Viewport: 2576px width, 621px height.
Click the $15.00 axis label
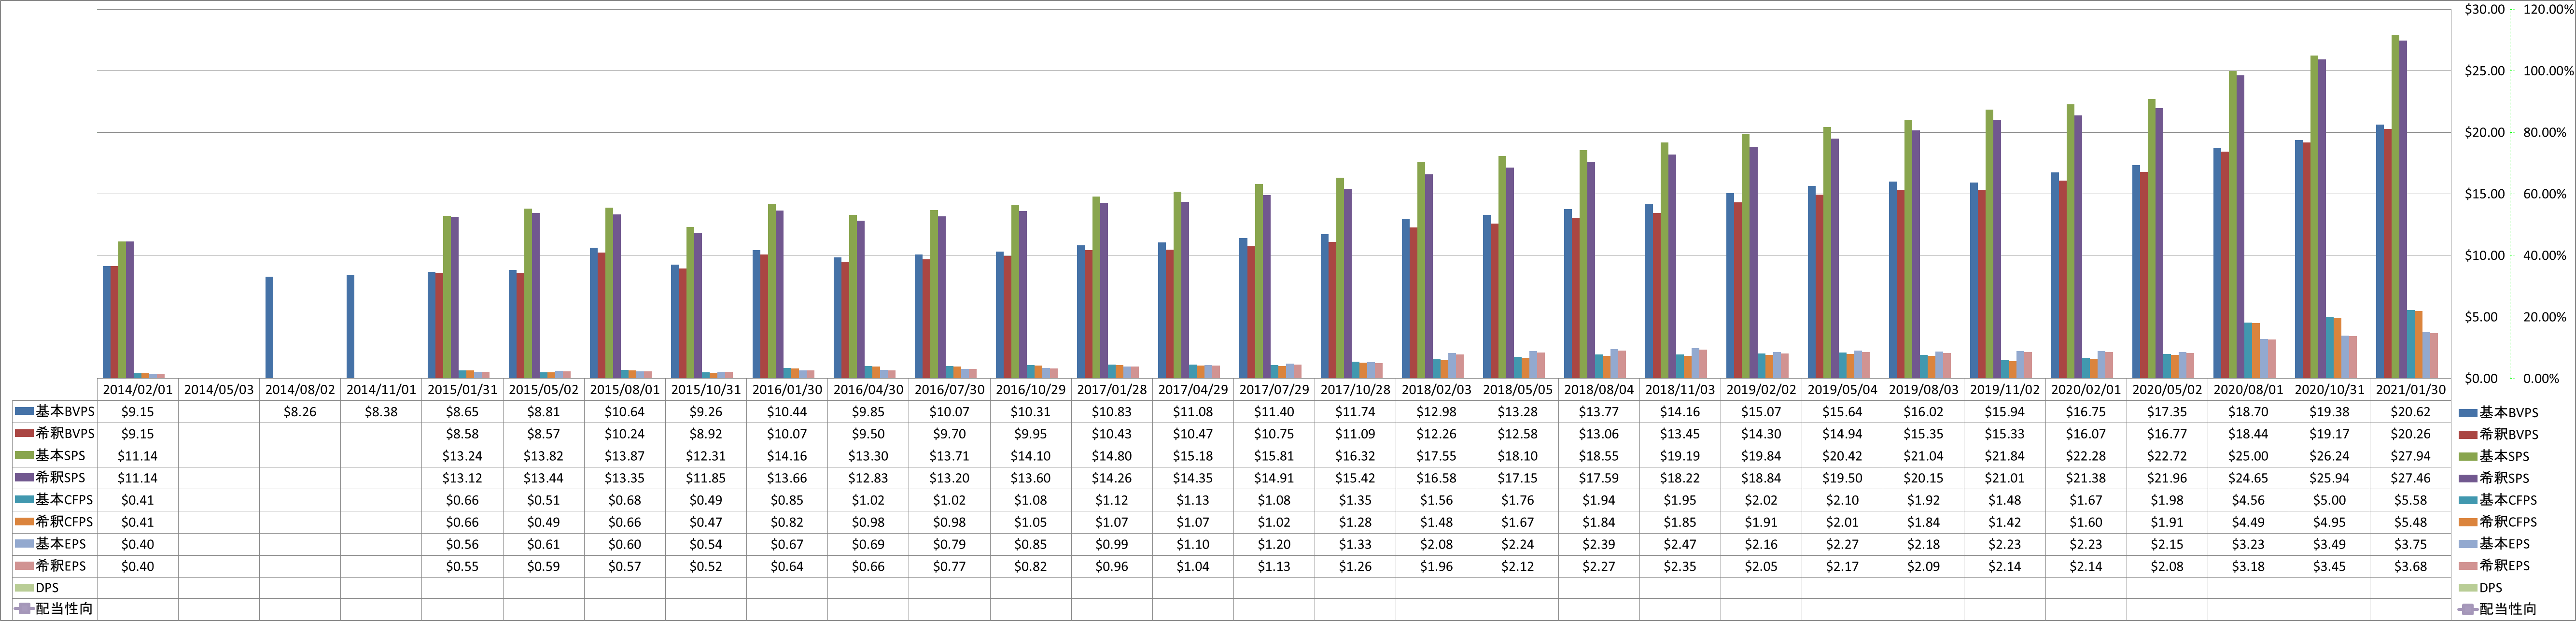[x=2485, y=194]
